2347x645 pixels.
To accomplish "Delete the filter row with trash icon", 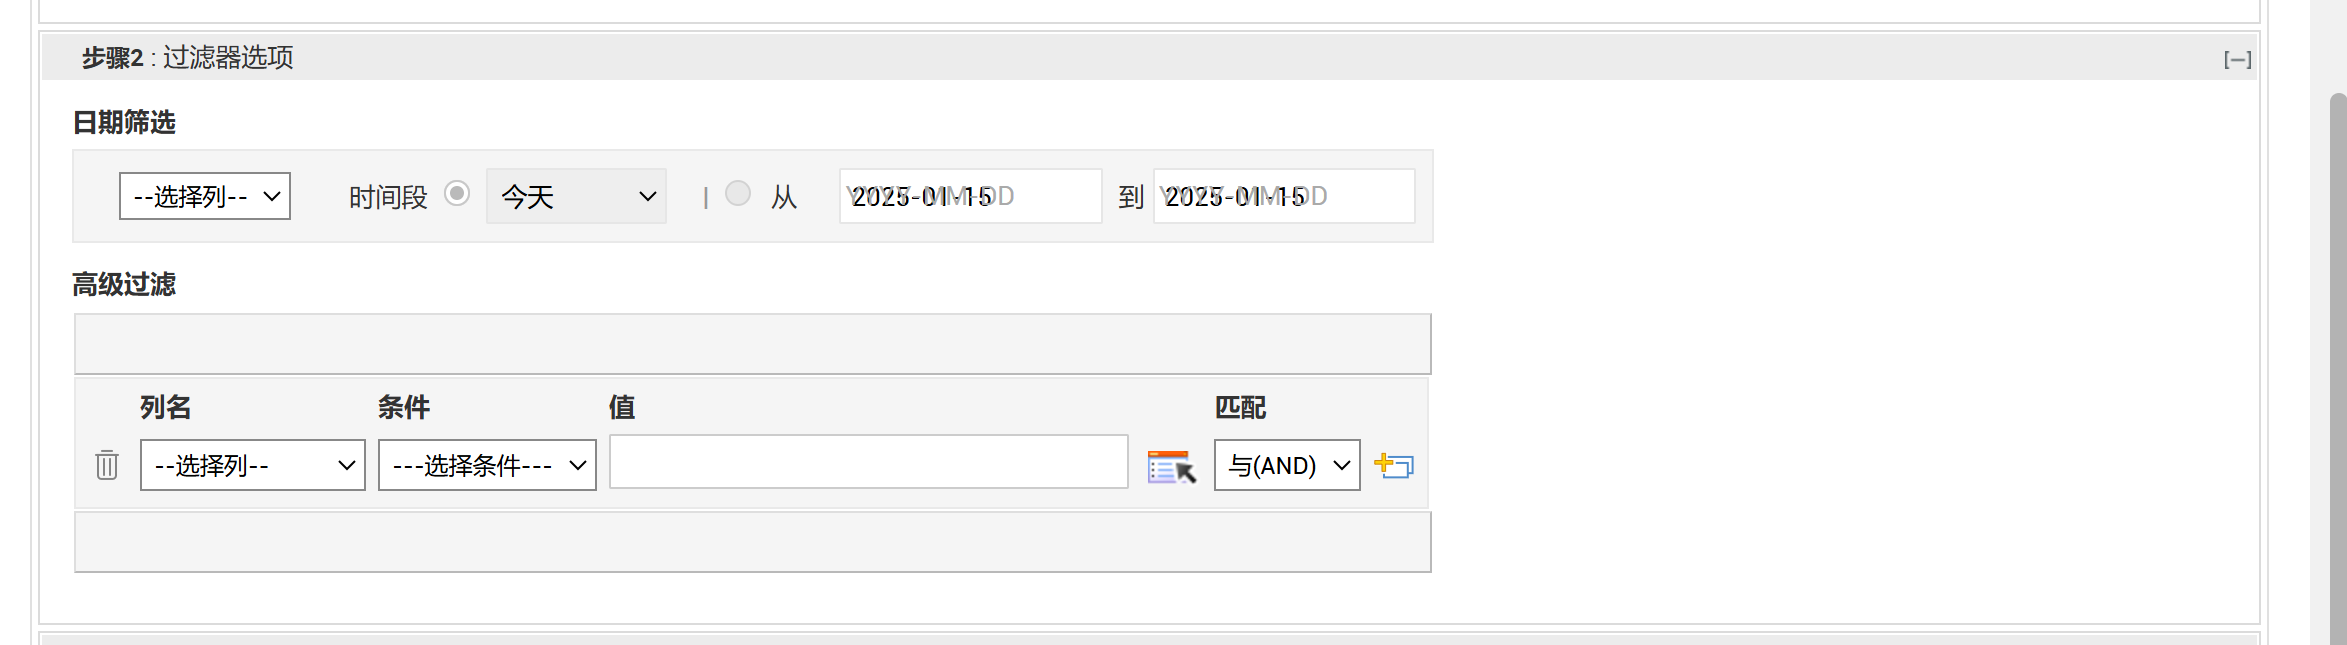I will pos(107,465).
